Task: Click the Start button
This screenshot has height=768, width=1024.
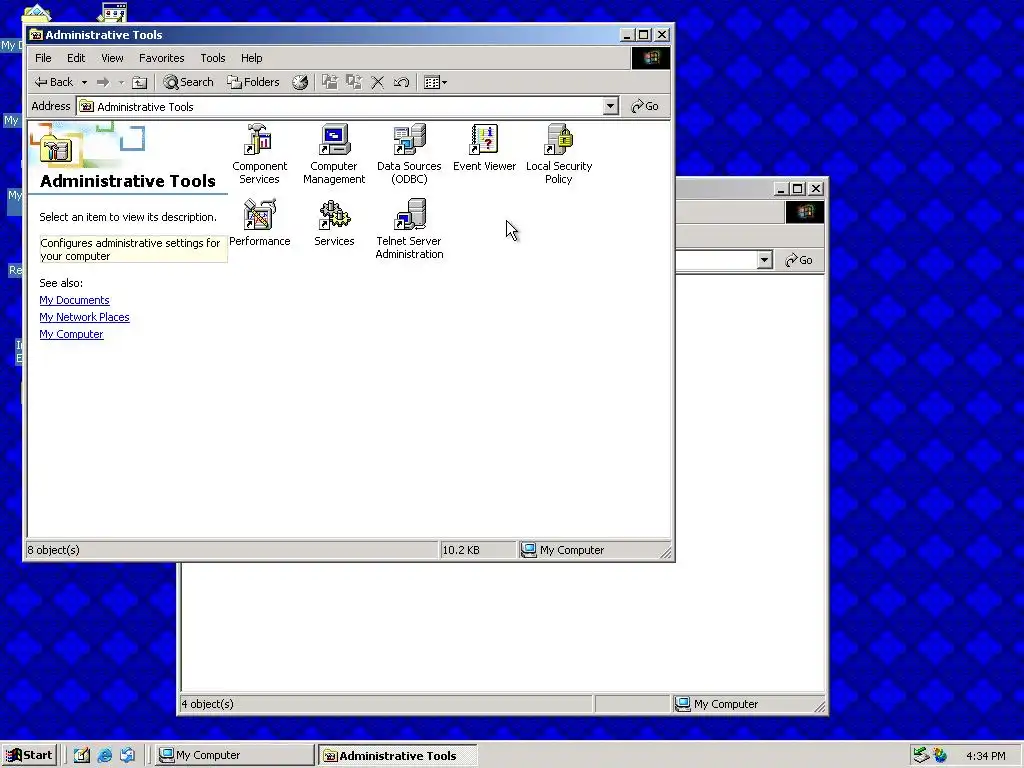Action: (29, 755)
